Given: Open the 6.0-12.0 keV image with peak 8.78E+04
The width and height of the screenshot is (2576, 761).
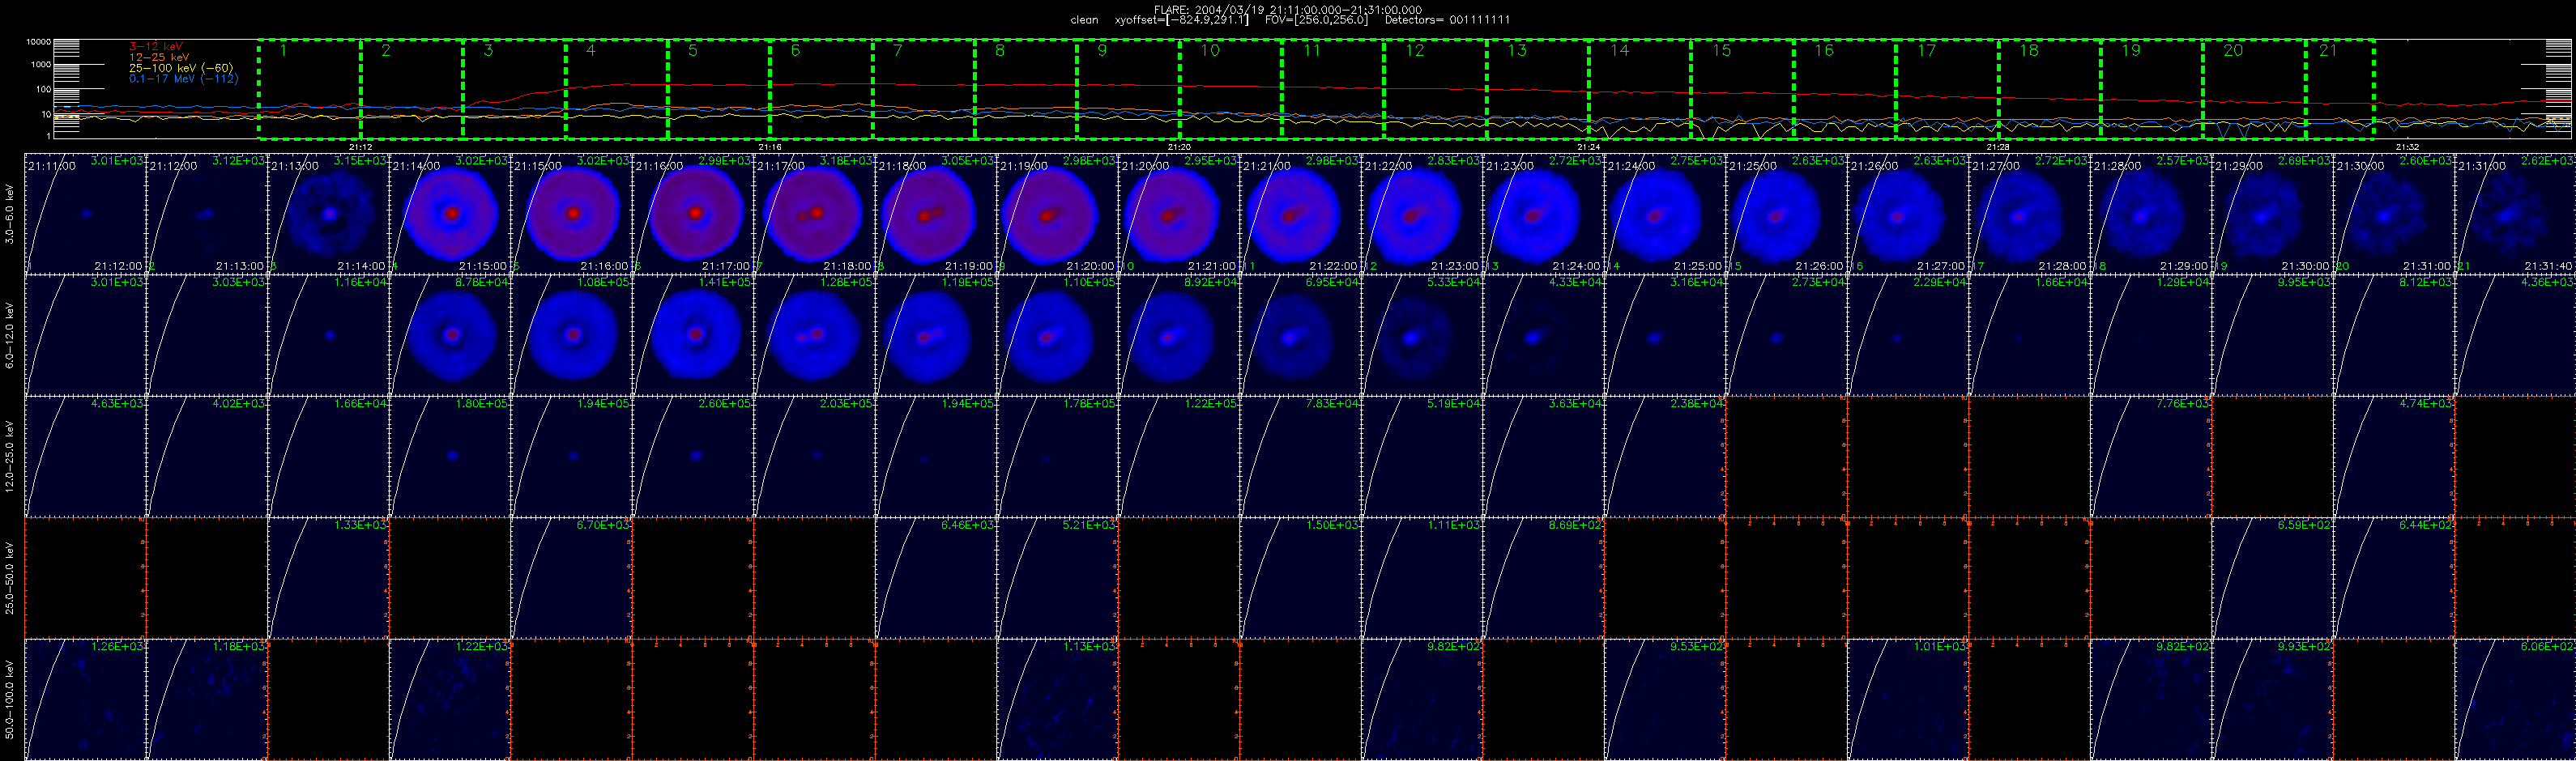Looking at the screenshot, I should click(450, 335).
